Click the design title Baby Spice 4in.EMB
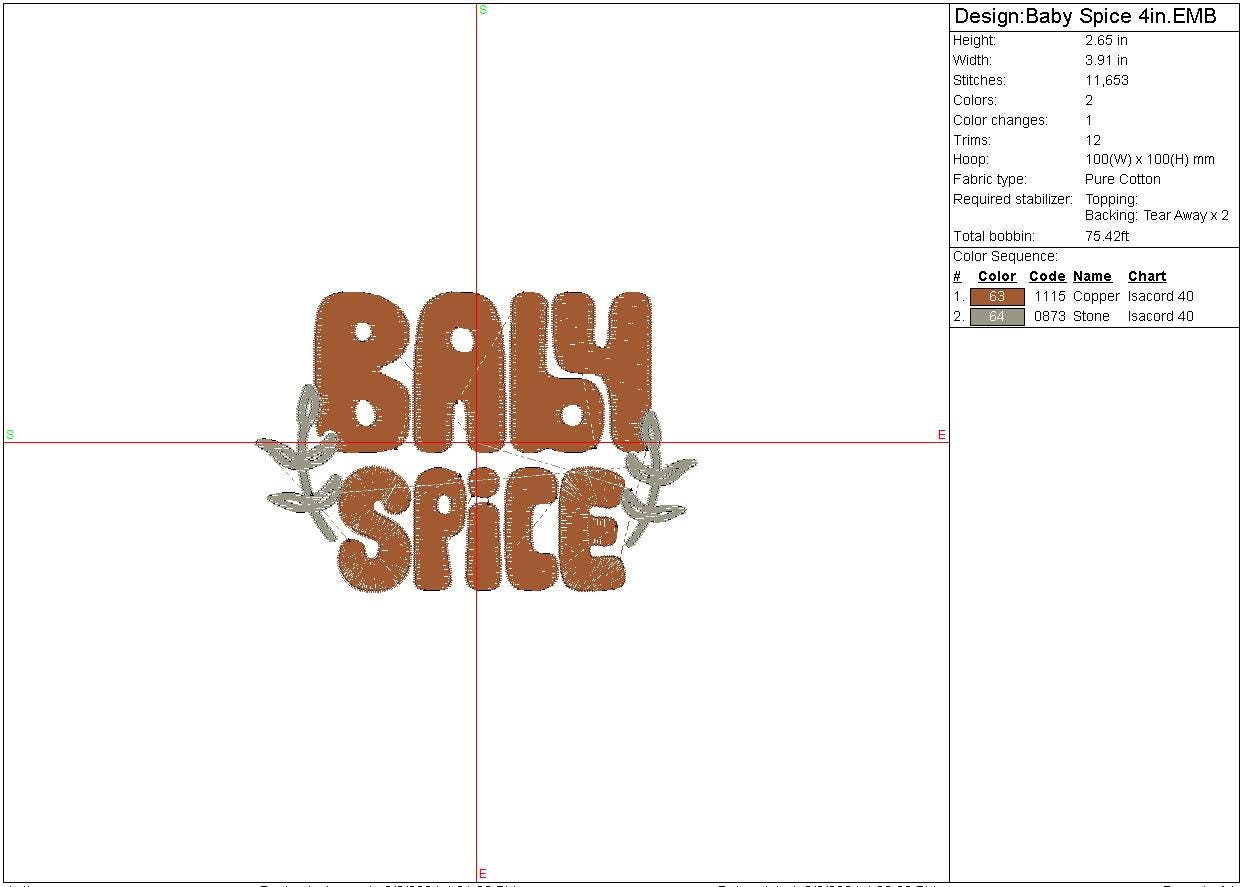Screen dimensions: 1243x887 [x=1085, y=17]
